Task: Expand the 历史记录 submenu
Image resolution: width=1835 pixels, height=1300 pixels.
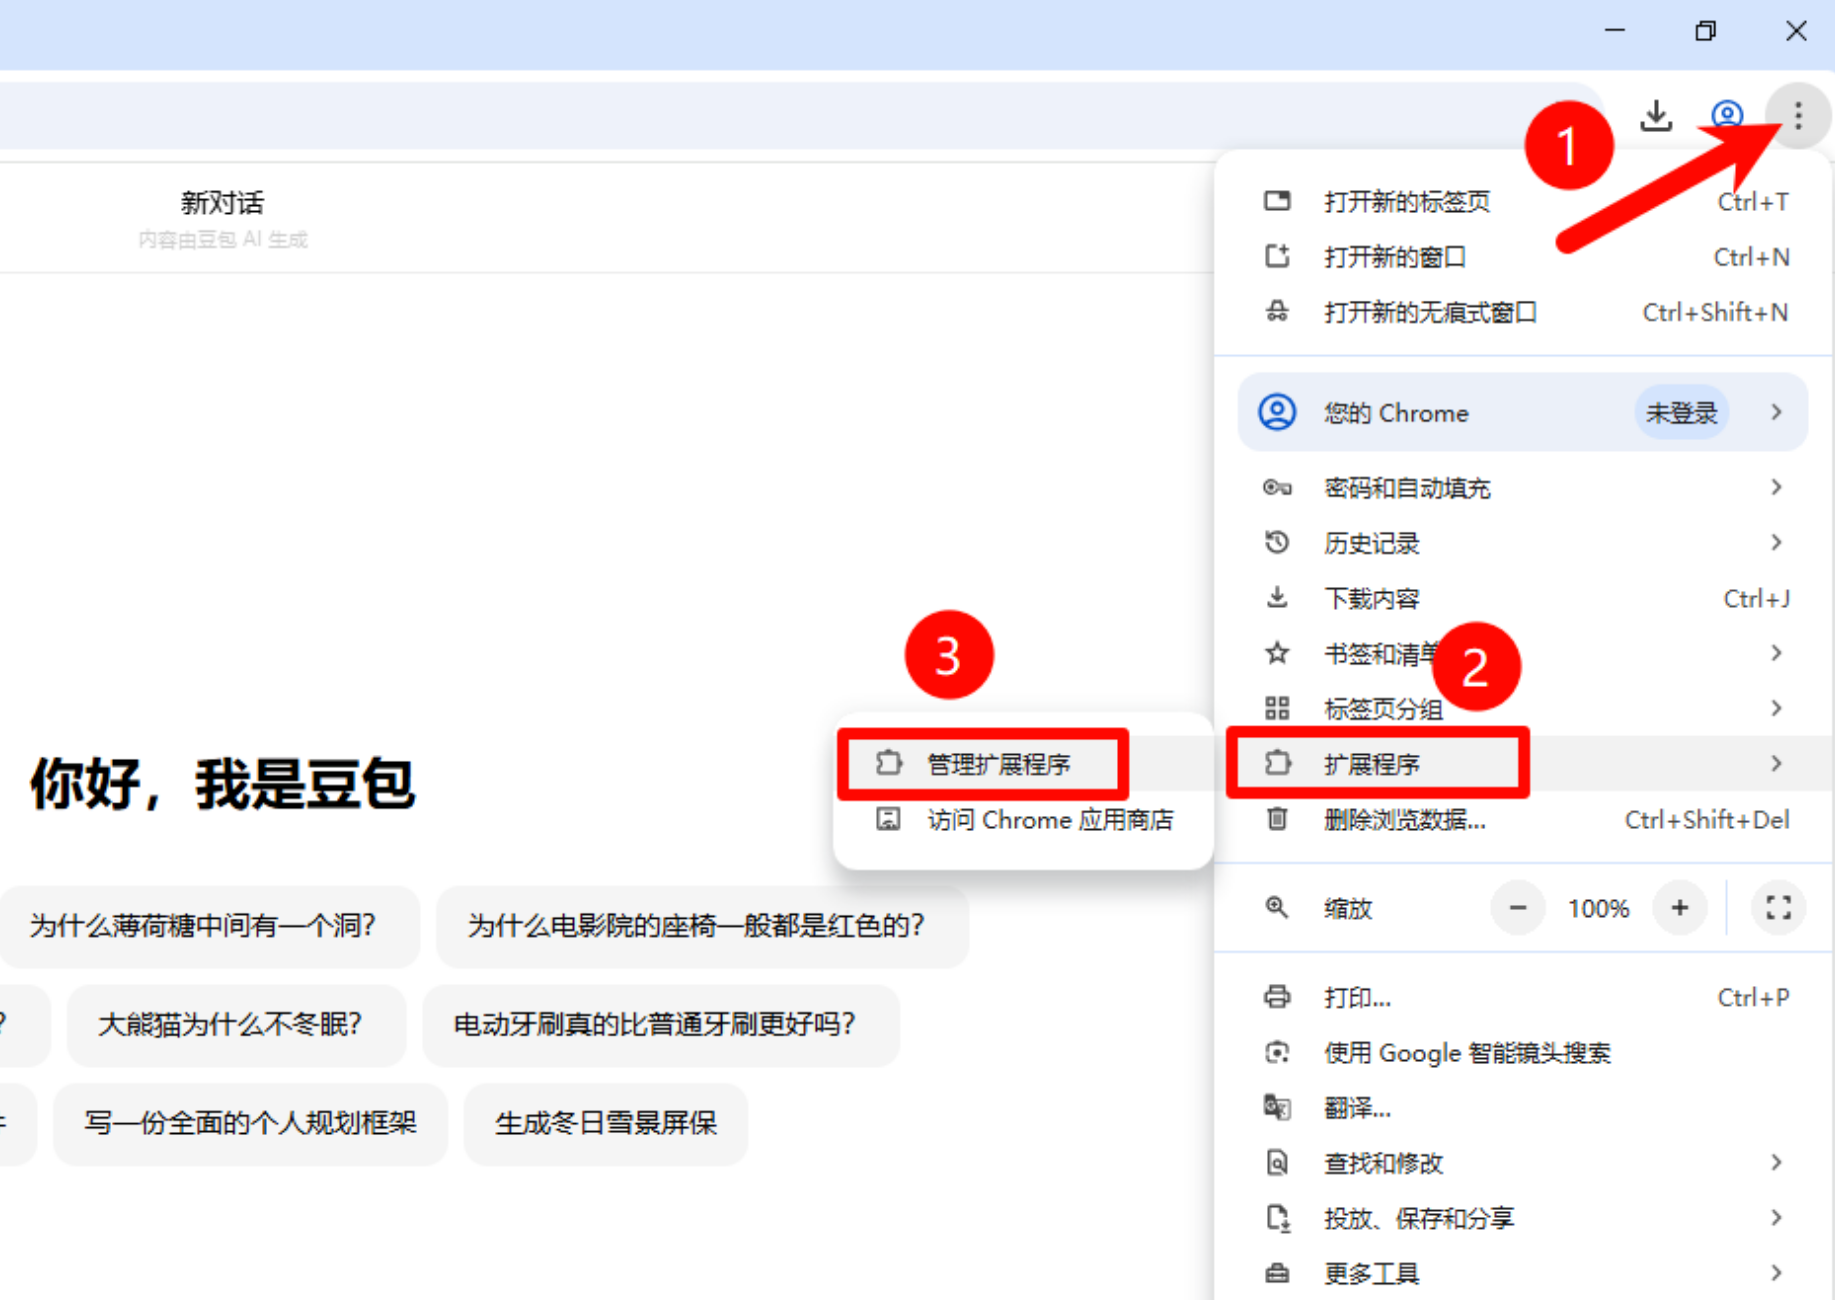Action: [1777, 542]
